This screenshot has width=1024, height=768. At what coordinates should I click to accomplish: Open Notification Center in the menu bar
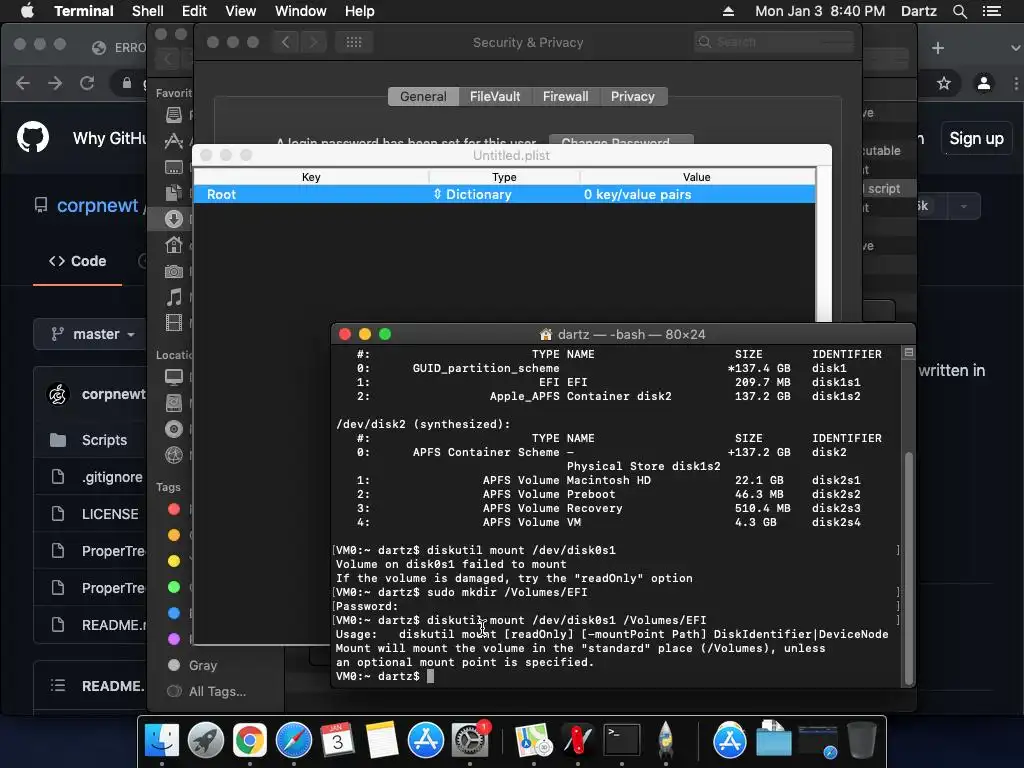[991, 11]
